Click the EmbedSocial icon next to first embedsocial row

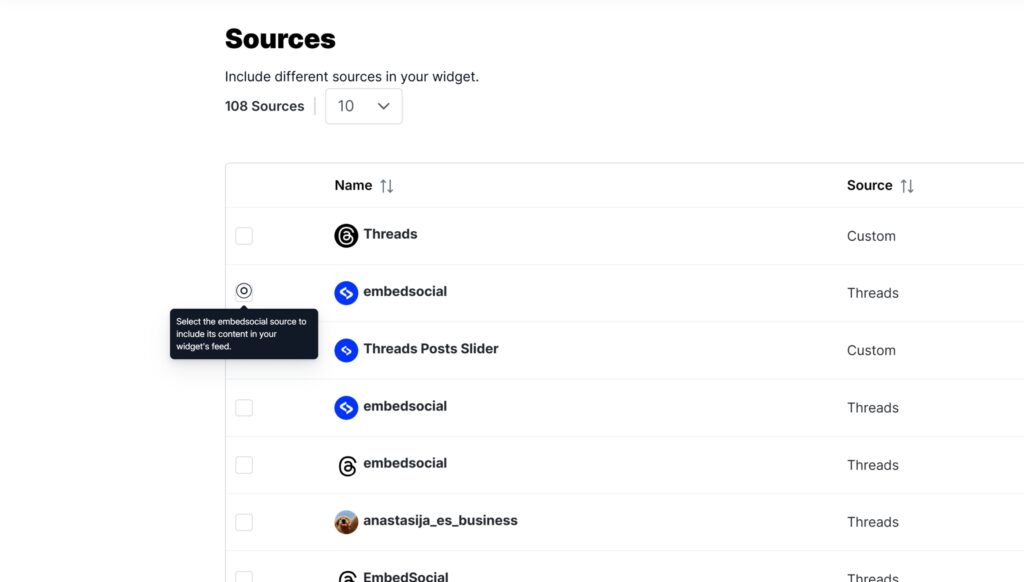pyautogui.click(x=345, y=293)
